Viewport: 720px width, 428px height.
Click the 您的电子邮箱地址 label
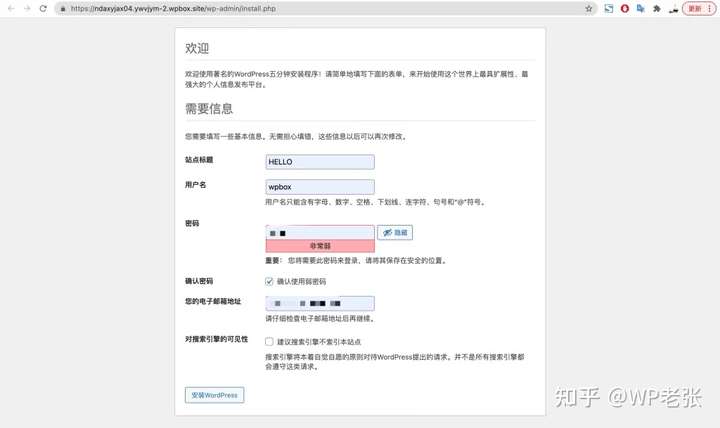coord(213,301)
